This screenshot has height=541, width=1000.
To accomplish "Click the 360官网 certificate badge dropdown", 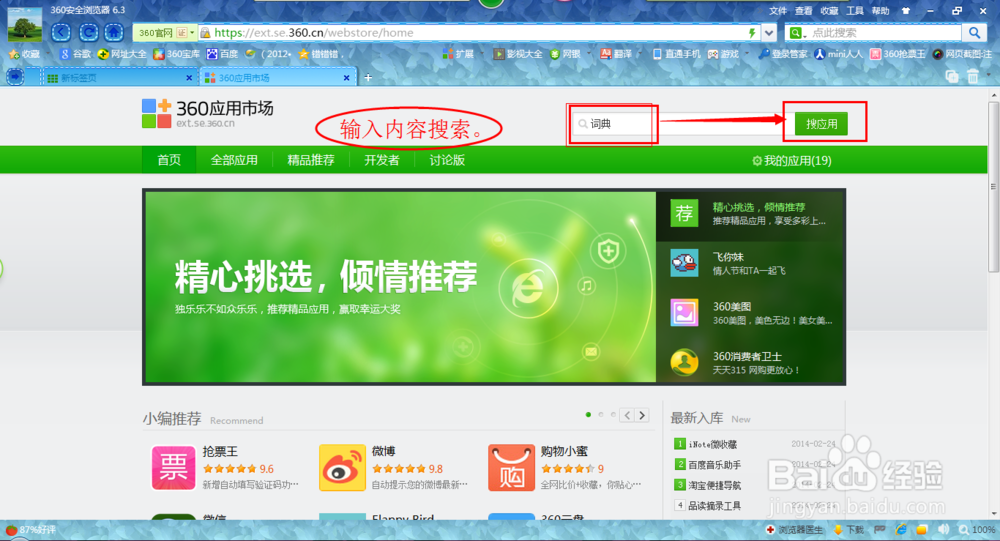I will pos(165,33).
